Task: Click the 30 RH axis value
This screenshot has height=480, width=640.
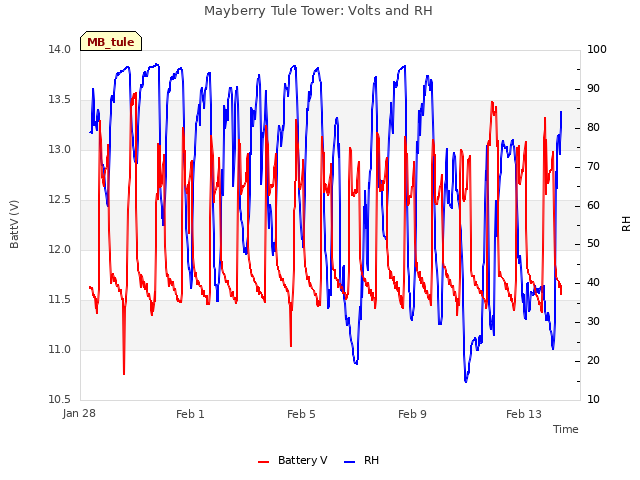Action: pyautogui.click(x=593, y=322)
